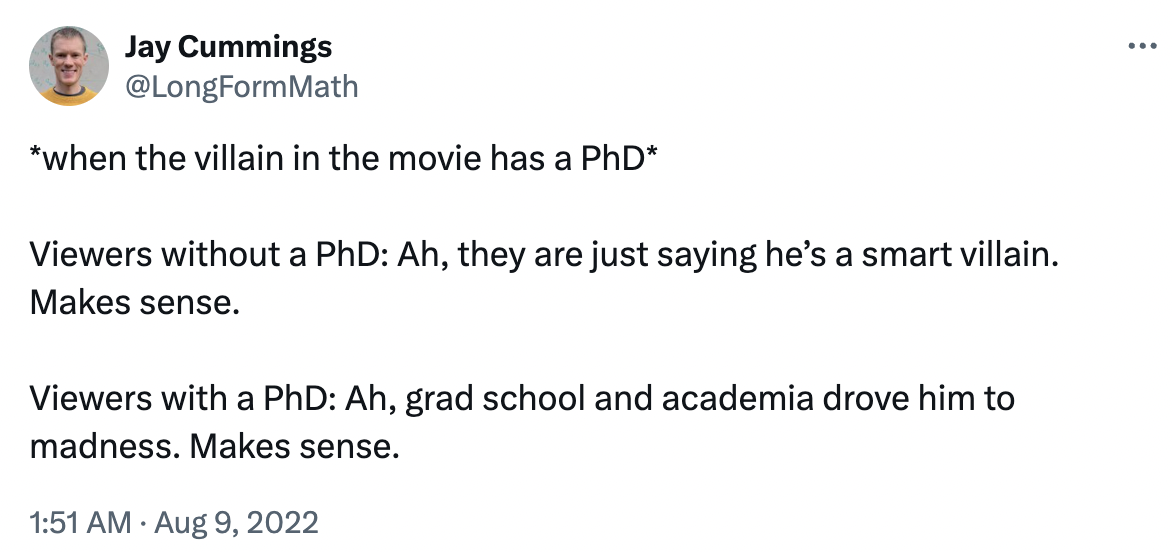Click the "Viewers with a PhD:" text

[x=182, y=399]
